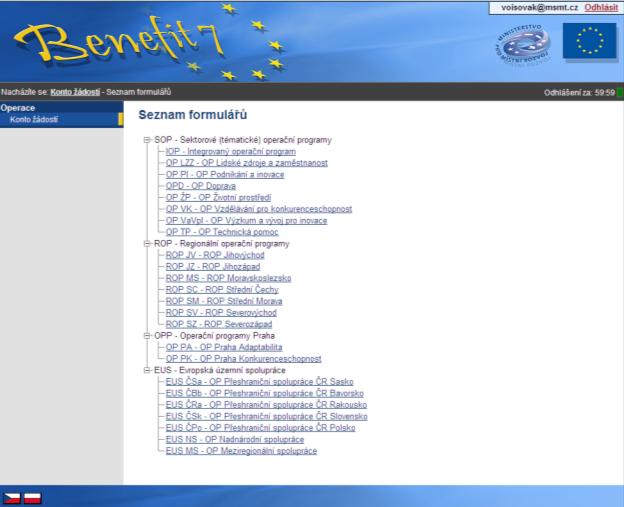624x507 pixels.
Task: Collapse the OPP Prague programs tree node
Action: tap(147, 336)
